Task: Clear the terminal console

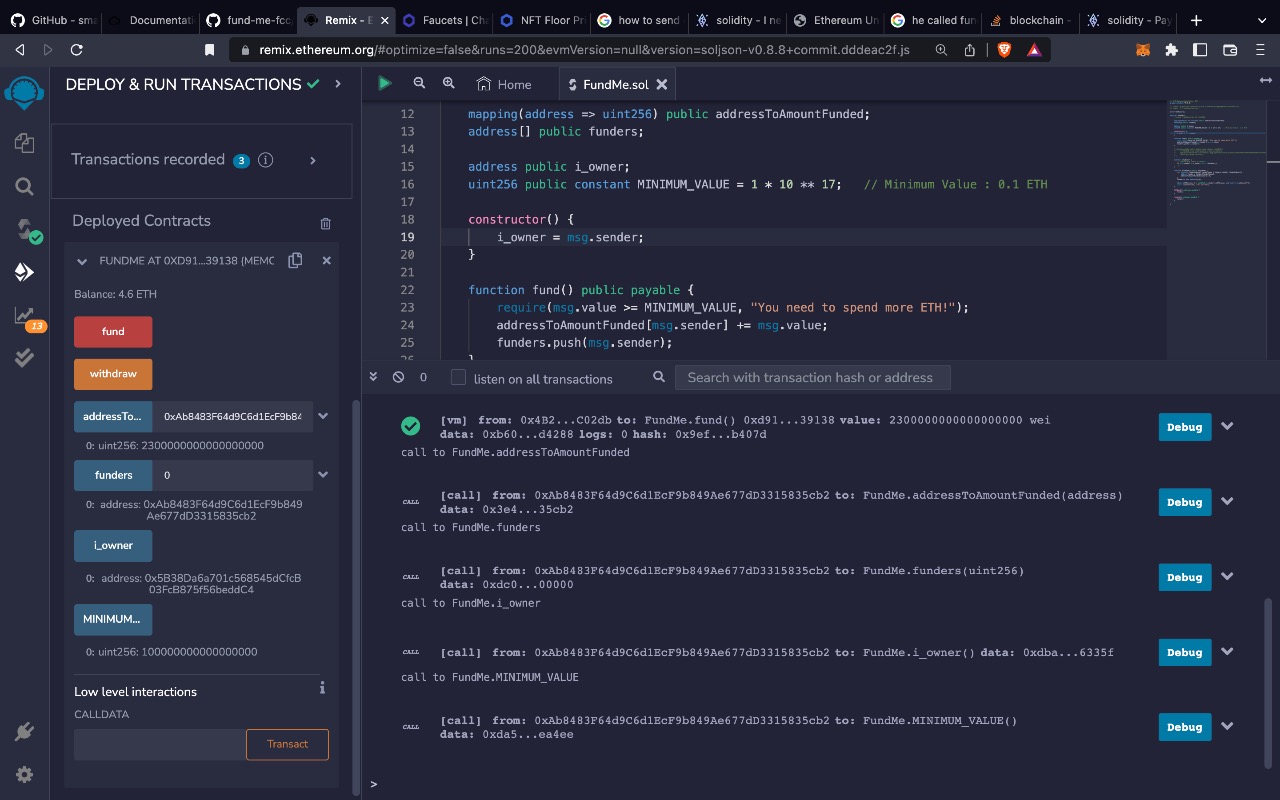Action: point(398,377)
